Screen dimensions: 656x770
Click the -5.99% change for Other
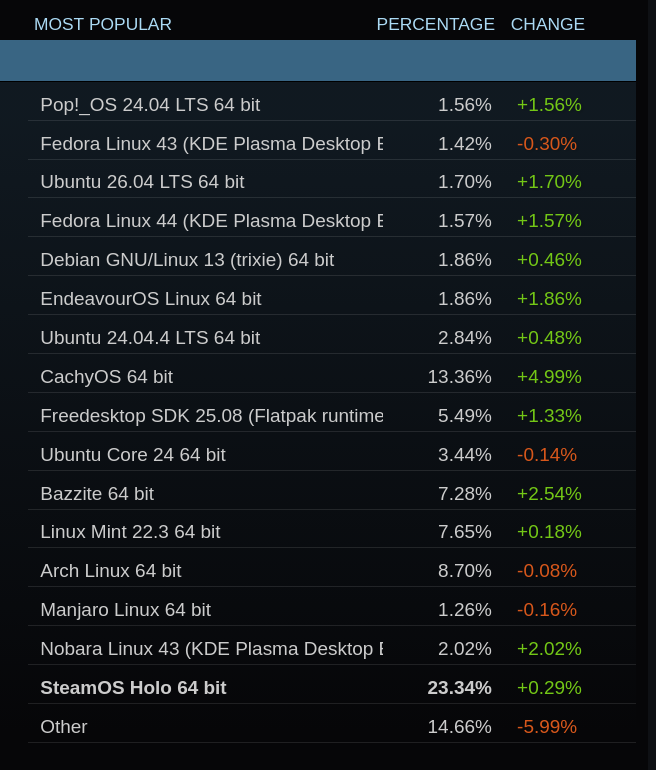click(547, 727)
